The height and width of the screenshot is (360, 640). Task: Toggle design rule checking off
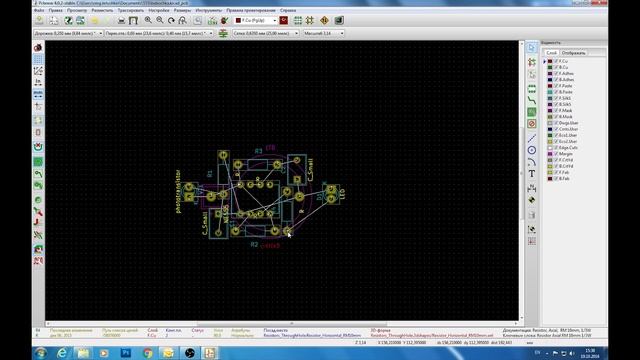point(38,48)
